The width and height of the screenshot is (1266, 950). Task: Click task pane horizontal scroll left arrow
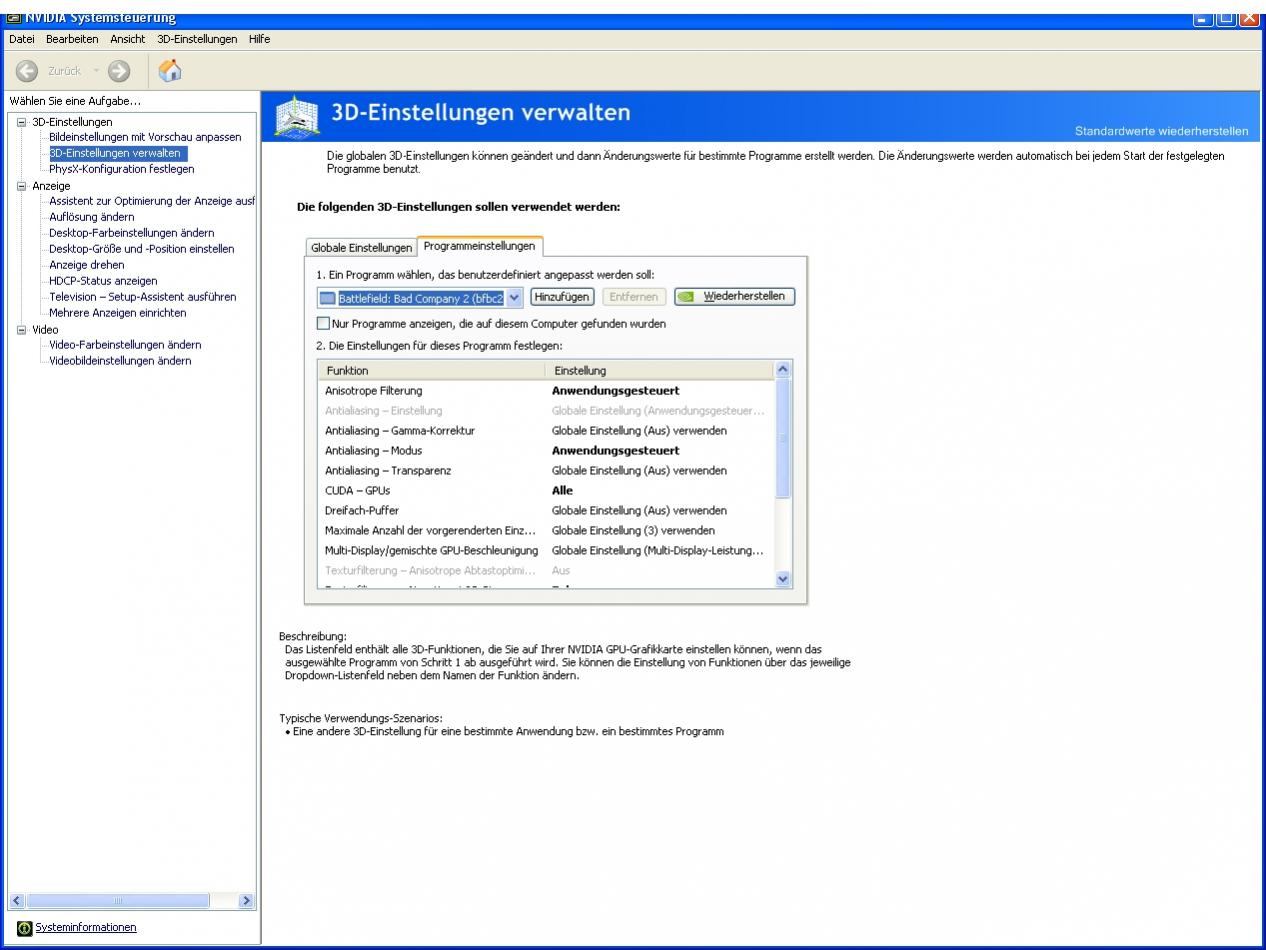pos(16,901)
